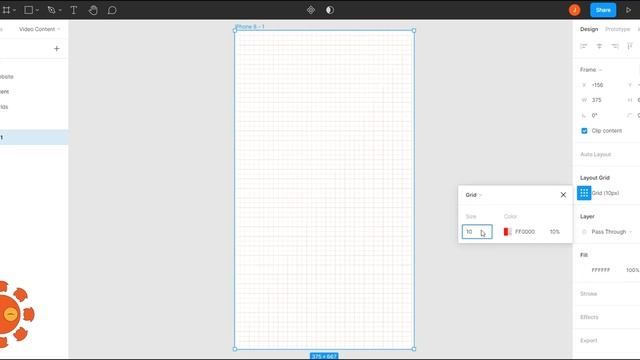The image size is (640, 360).
Task: Click the FF0000 grid color hex value
Action: coord(525,232)
